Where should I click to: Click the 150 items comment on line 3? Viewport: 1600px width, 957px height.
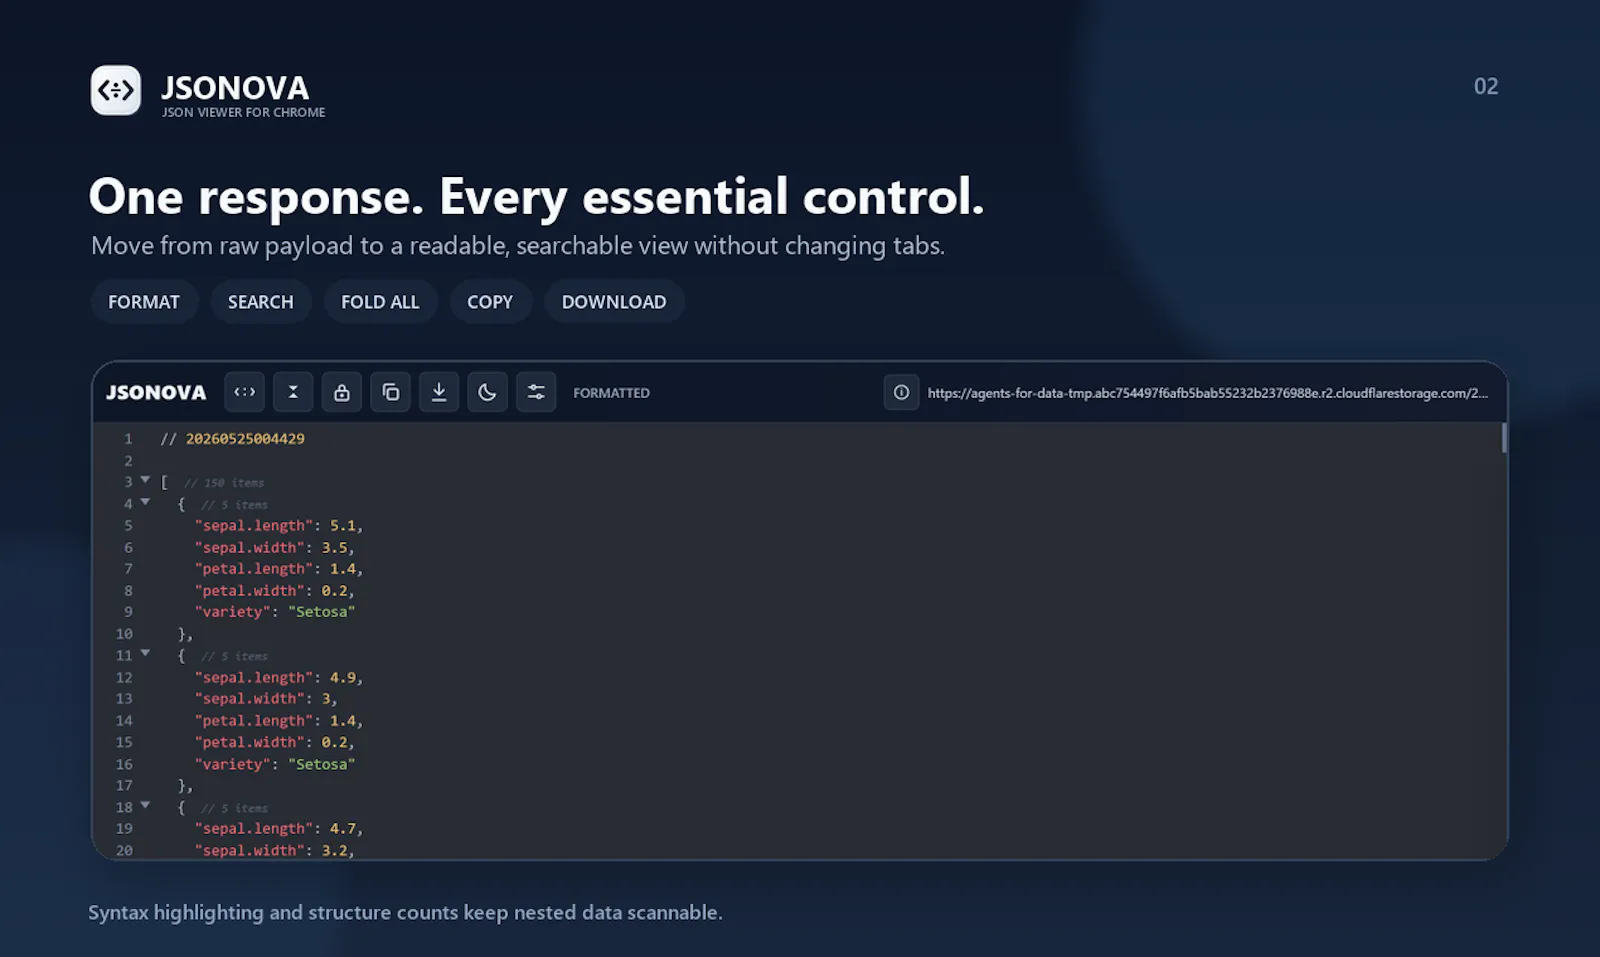[224, 483]
